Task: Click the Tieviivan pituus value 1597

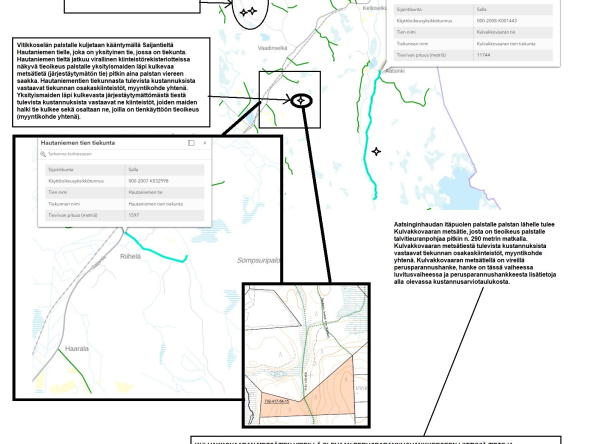Action: point(134,215)
